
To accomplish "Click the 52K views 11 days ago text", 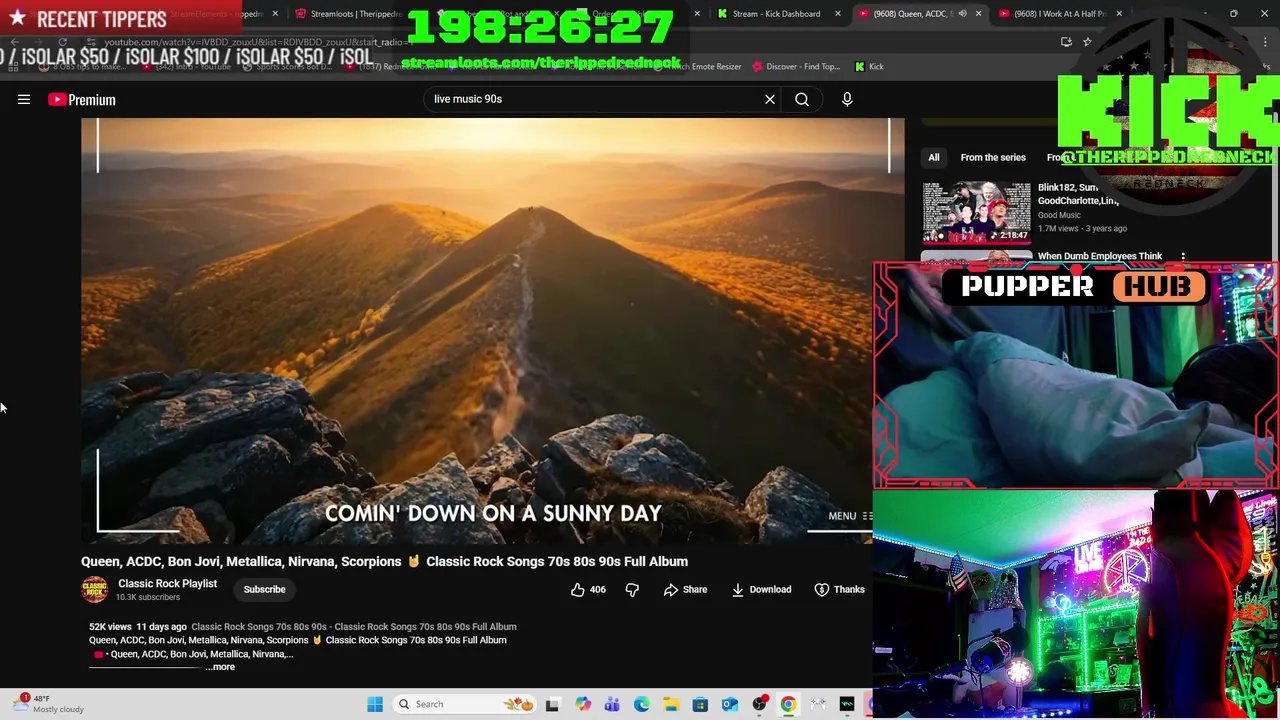I will point(138,626).
